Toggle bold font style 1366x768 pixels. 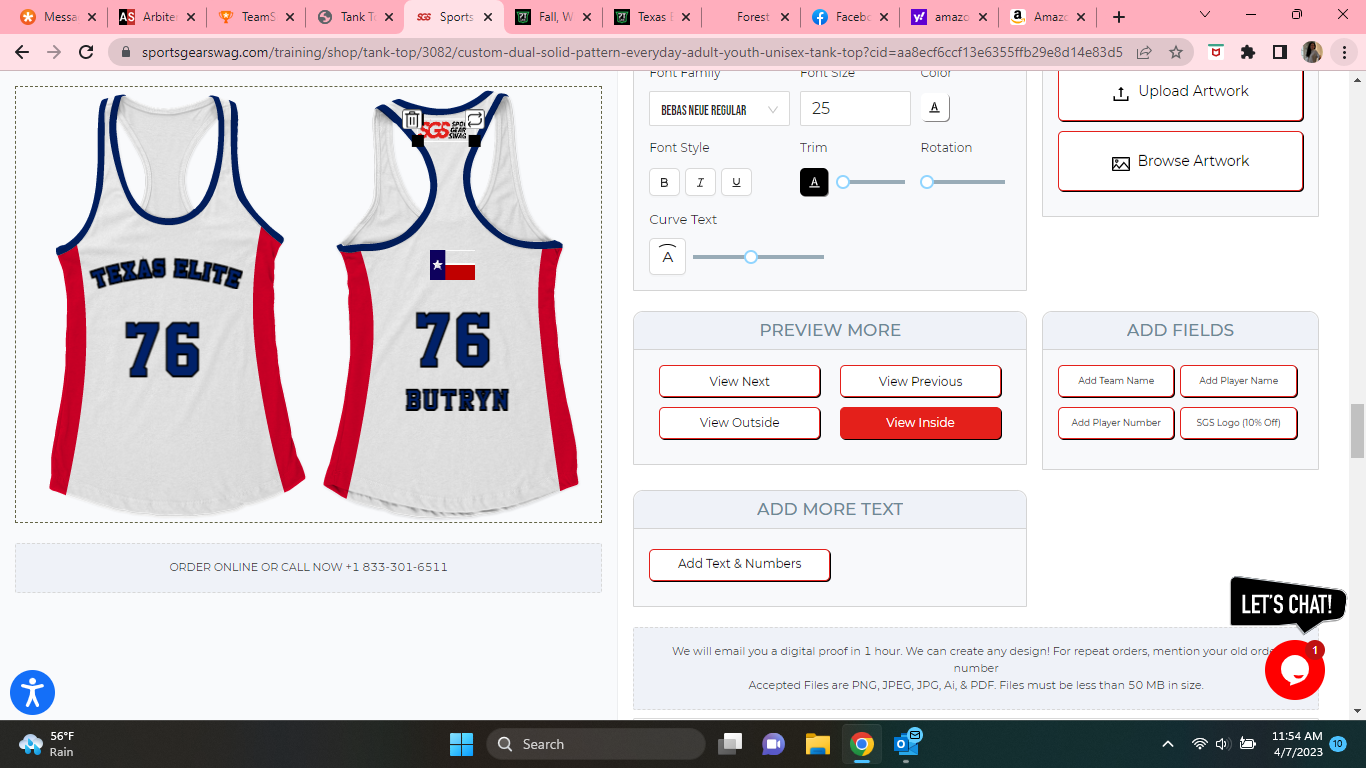tap(664, 182)
